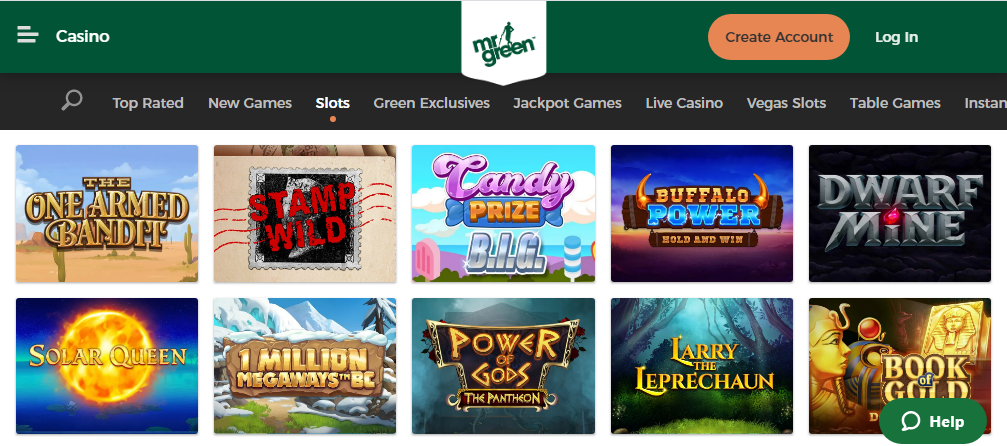
Task: Select the Green Exclusives tab
Action: click(432, 103)
